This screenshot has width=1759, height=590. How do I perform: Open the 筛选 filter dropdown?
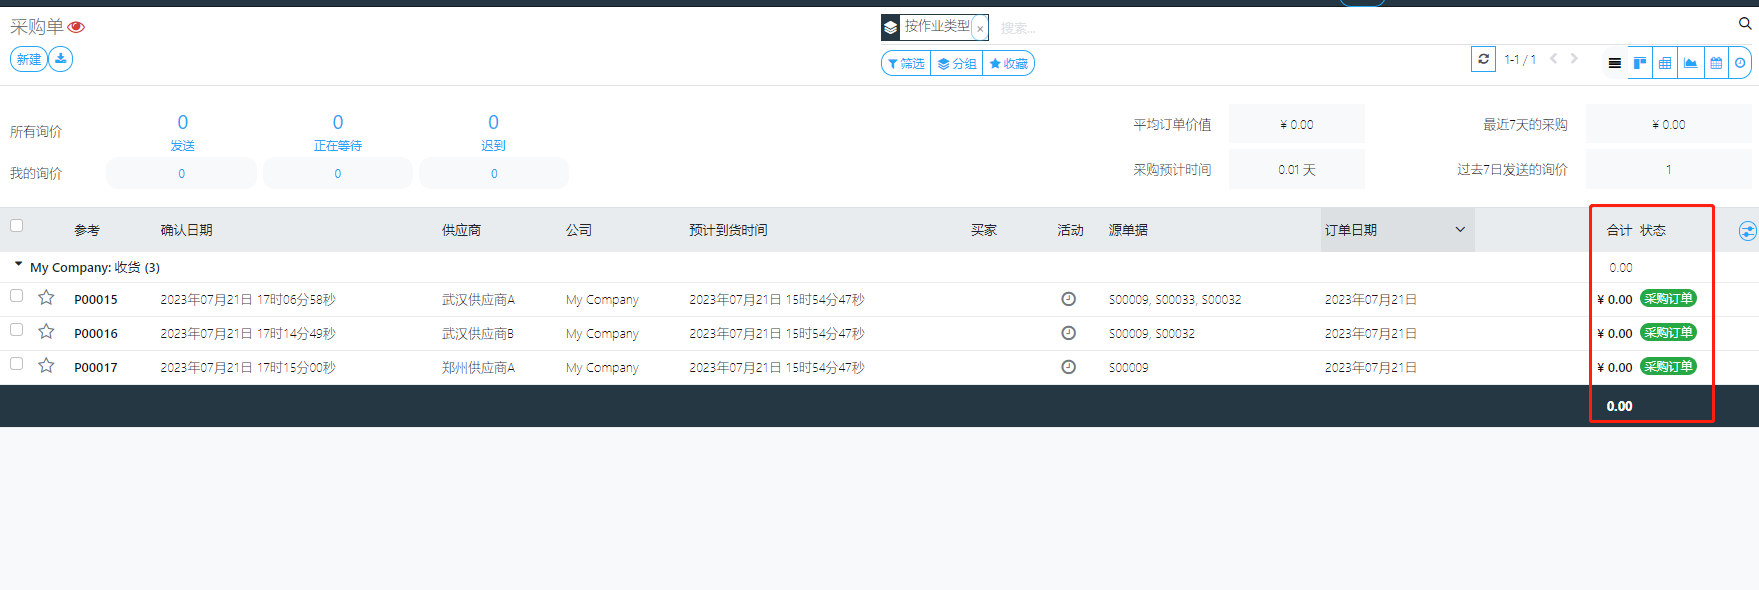click(906, 64)
